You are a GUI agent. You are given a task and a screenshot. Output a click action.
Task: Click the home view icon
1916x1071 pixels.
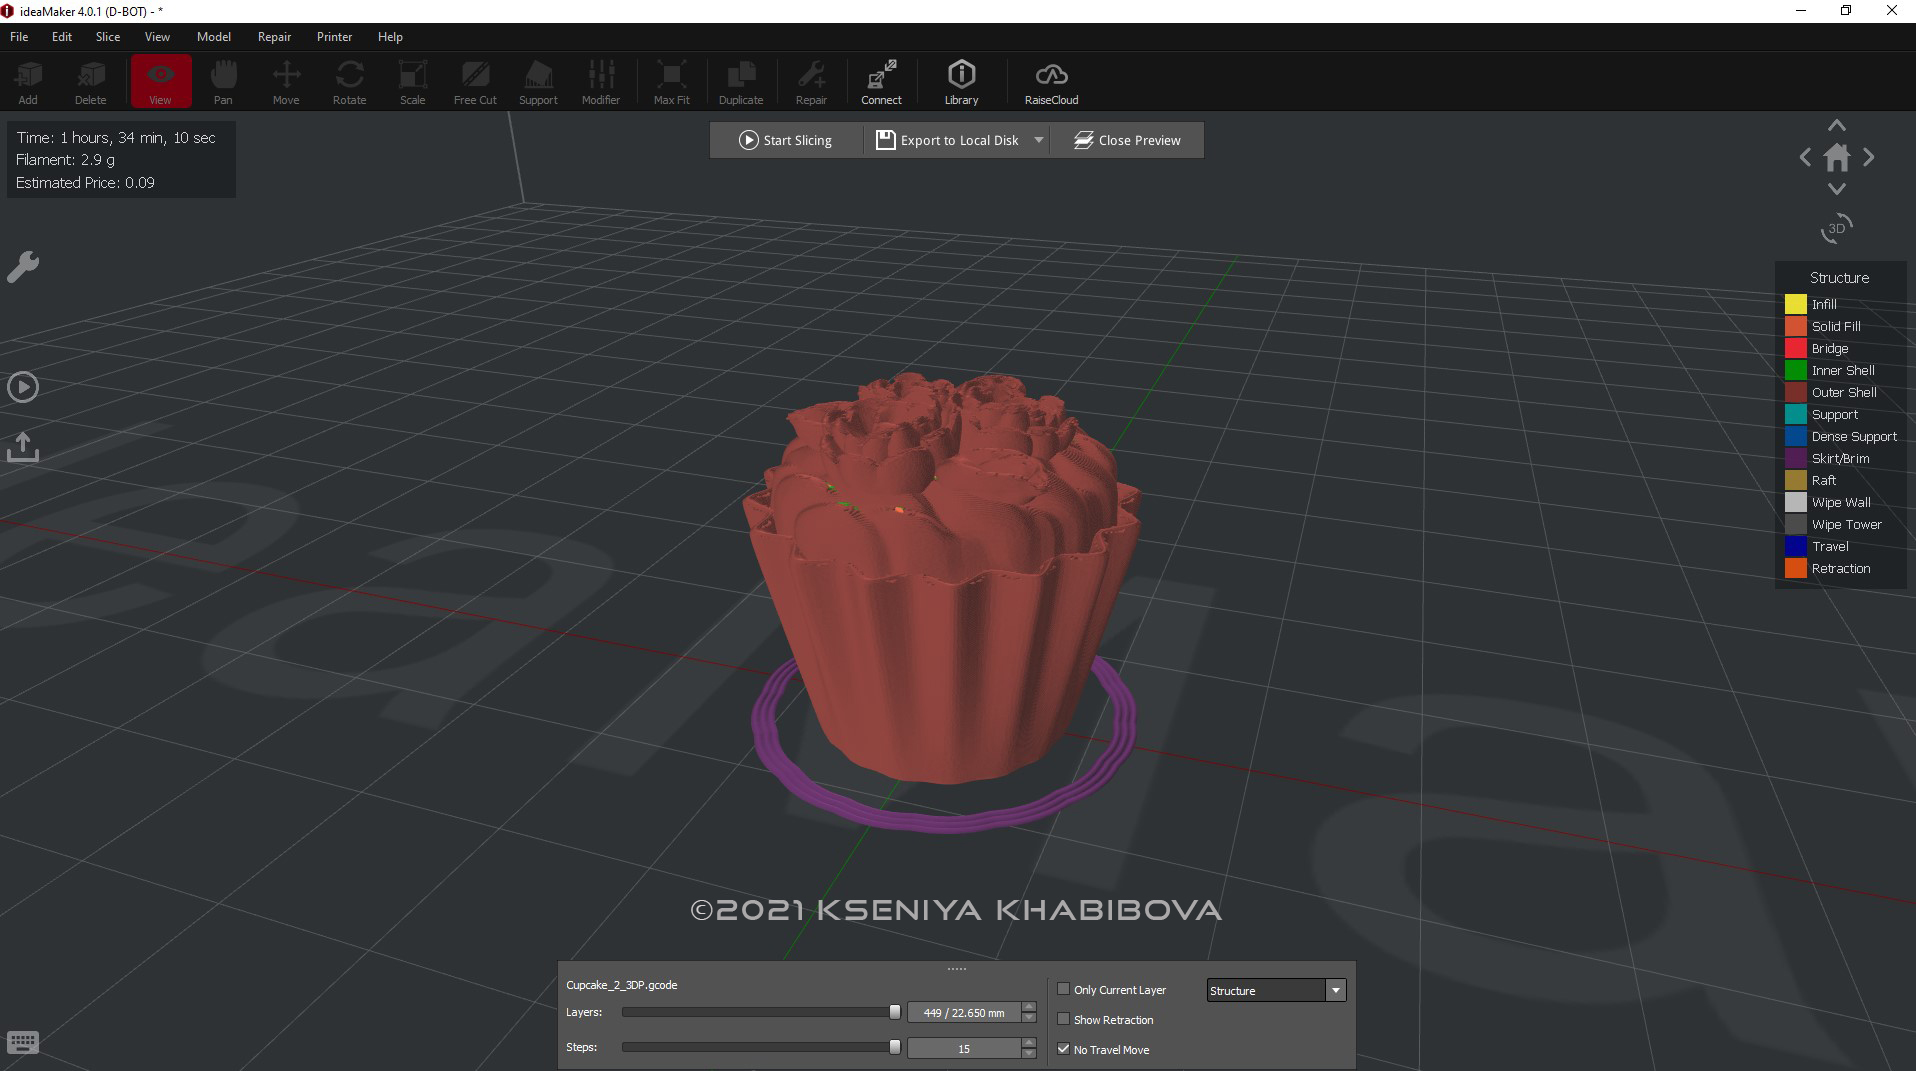(x=1836, y=158)
